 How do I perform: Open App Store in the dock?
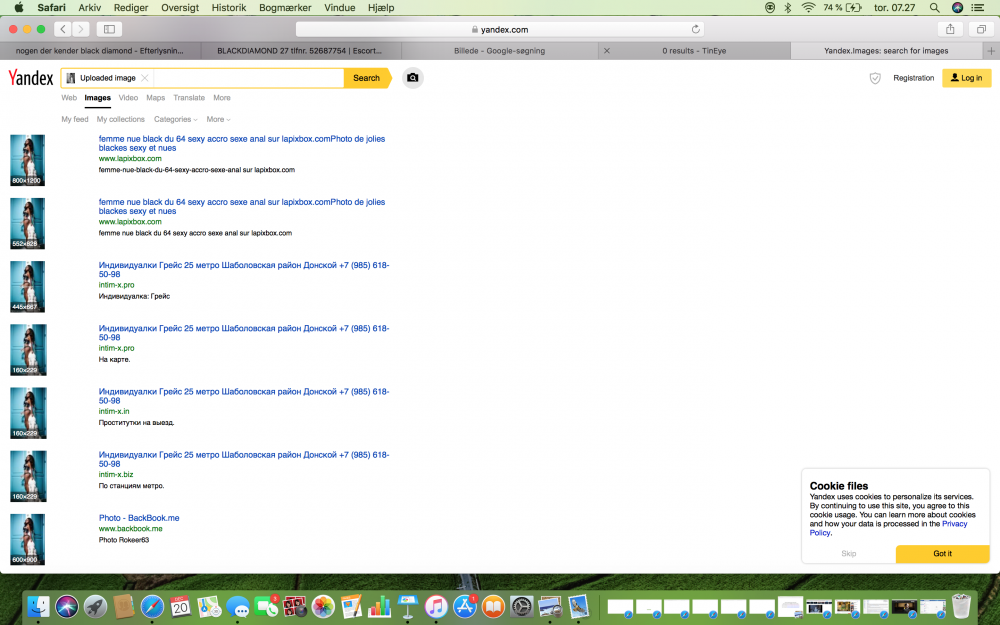pos(465,607)
